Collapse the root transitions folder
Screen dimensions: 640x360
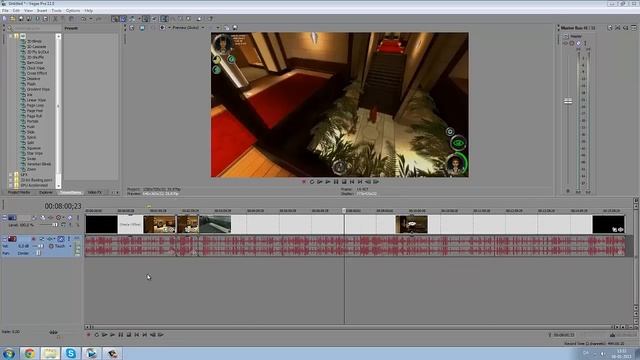(x=11, y=36)
